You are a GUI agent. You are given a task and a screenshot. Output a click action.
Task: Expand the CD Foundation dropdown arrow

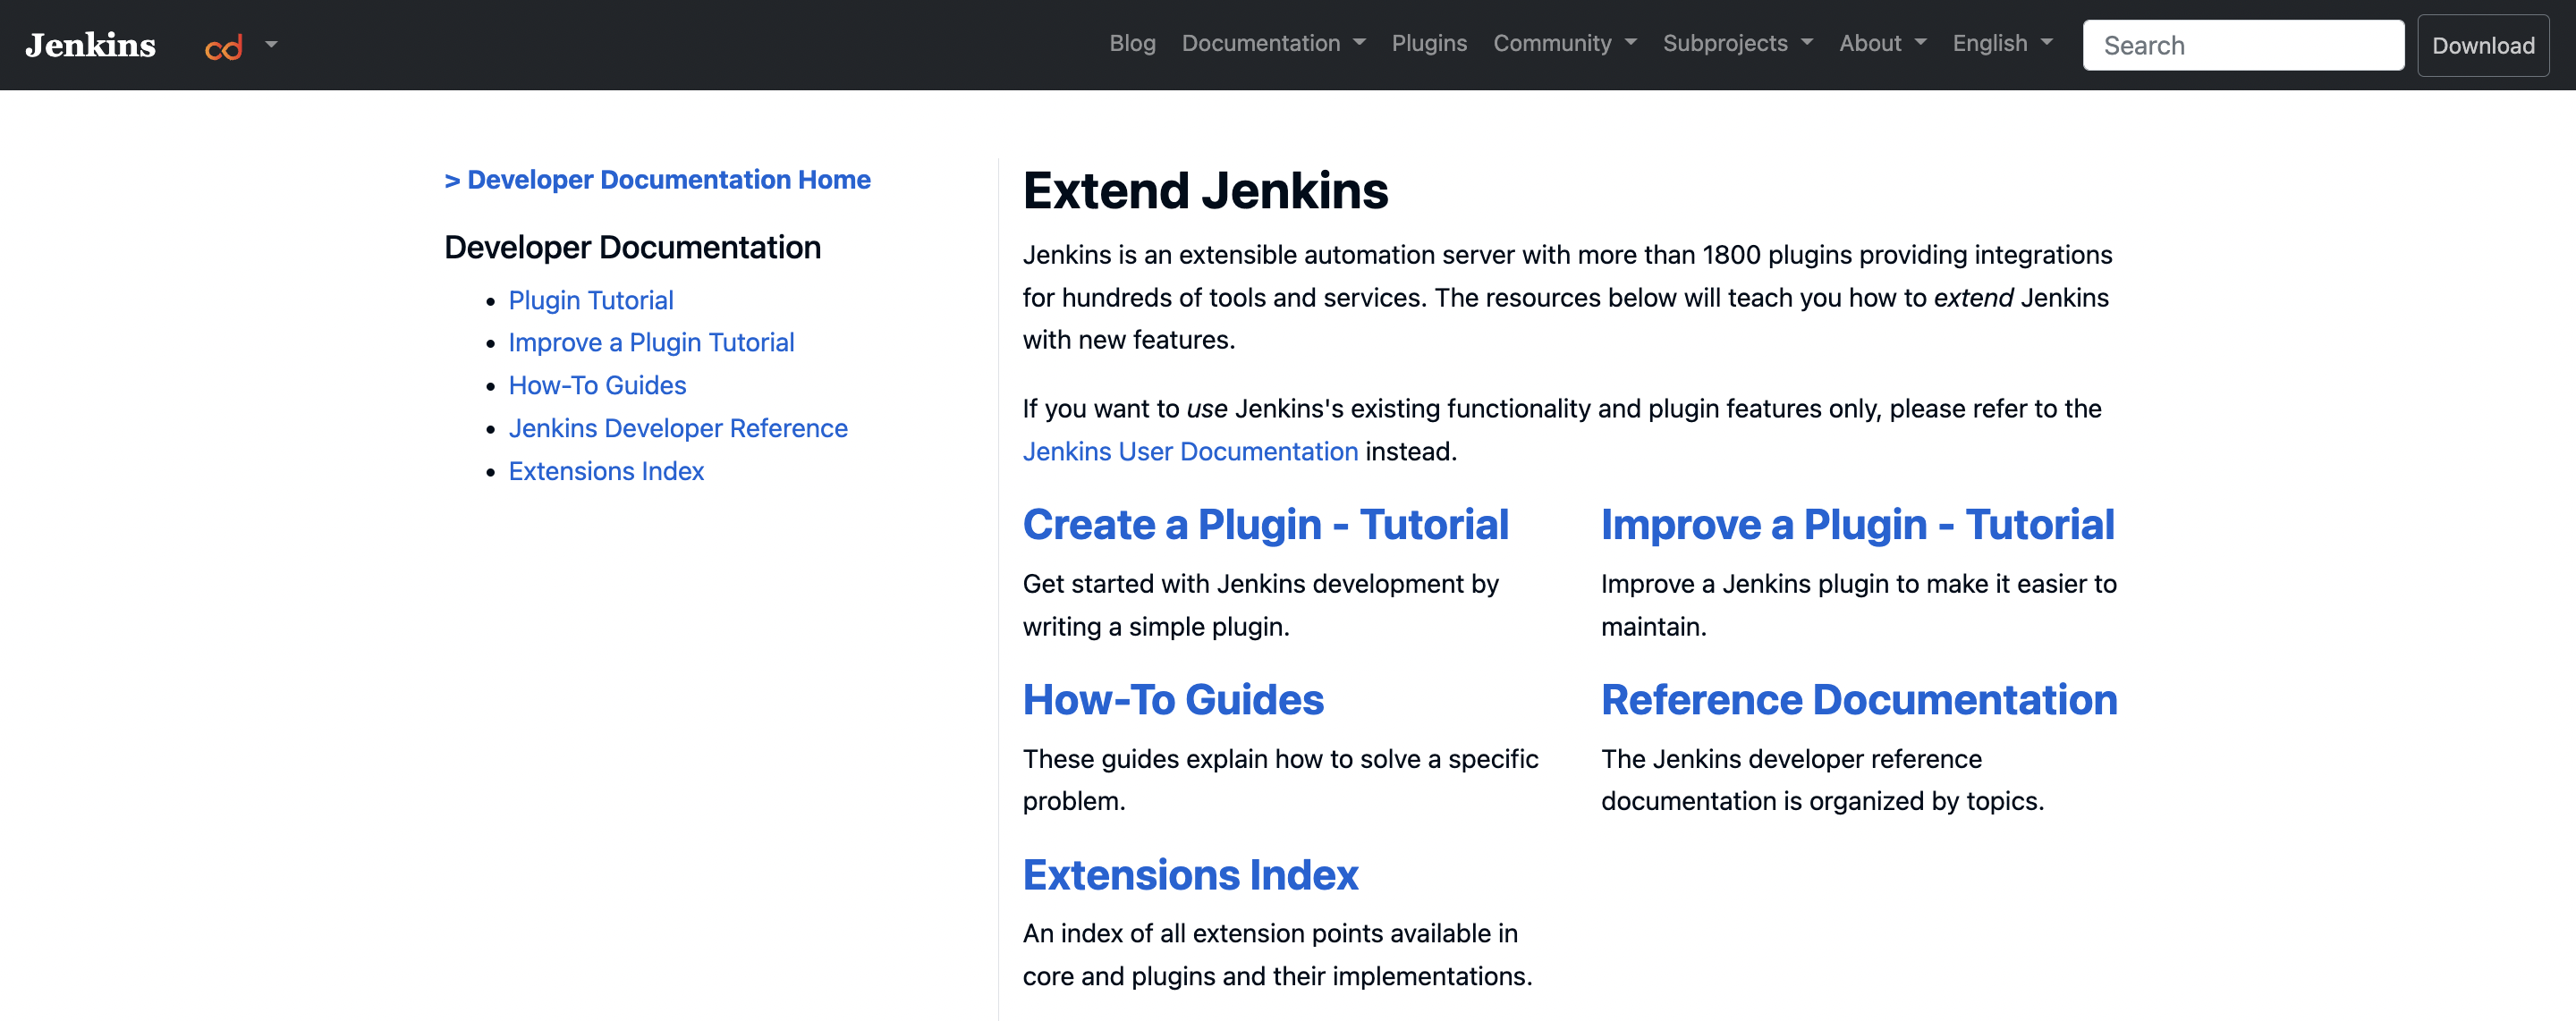pos(271,44)
